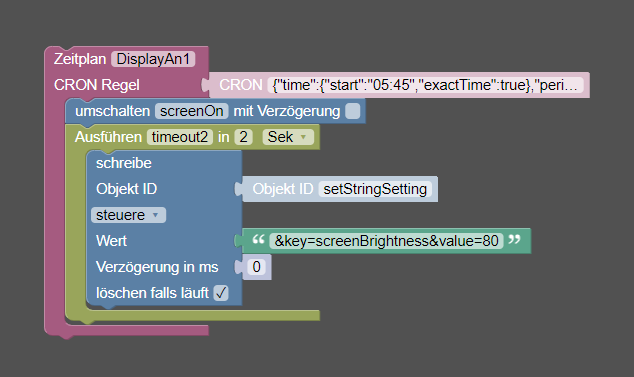The image size is (634, 377).
Task: Select the setStringSetting object ID field
Action: (375, 189)
